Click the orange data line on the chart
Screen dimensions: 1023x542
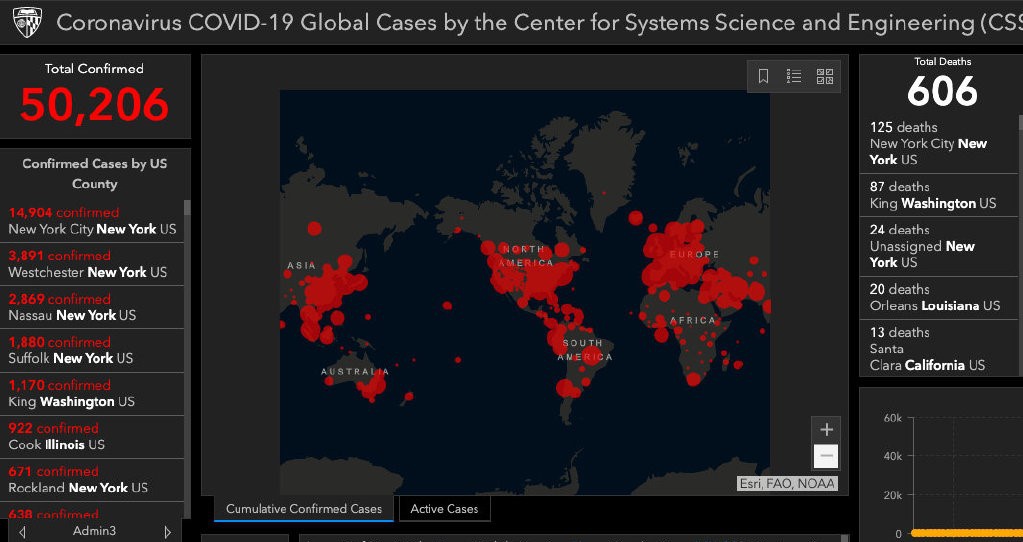click(x=967, y=533)
